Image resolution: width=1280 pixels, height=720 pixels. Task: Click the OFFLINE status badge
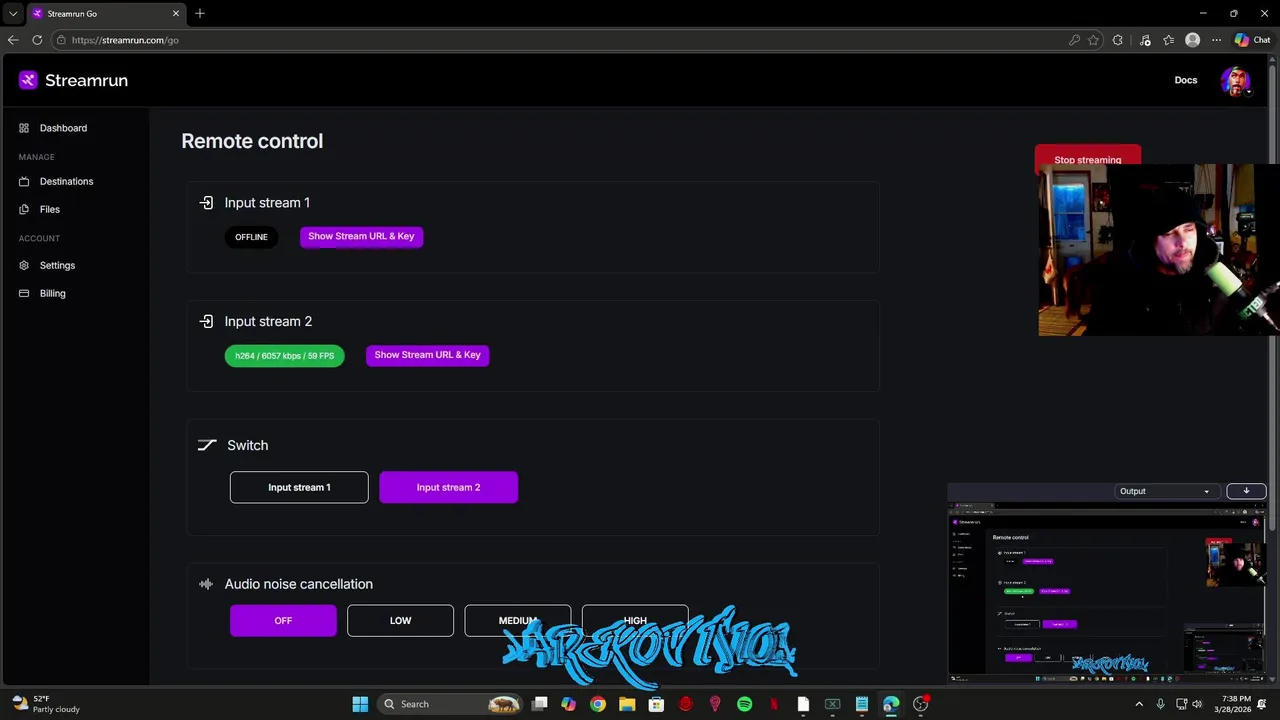pyautogui.click(x=251, y=237)
